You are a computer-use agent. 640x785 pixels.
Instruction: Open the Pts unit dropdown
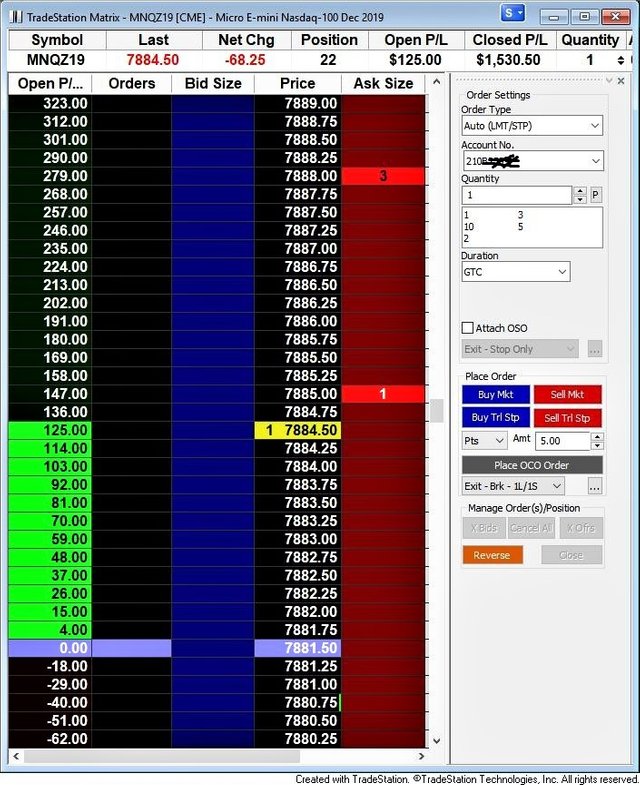484,441
